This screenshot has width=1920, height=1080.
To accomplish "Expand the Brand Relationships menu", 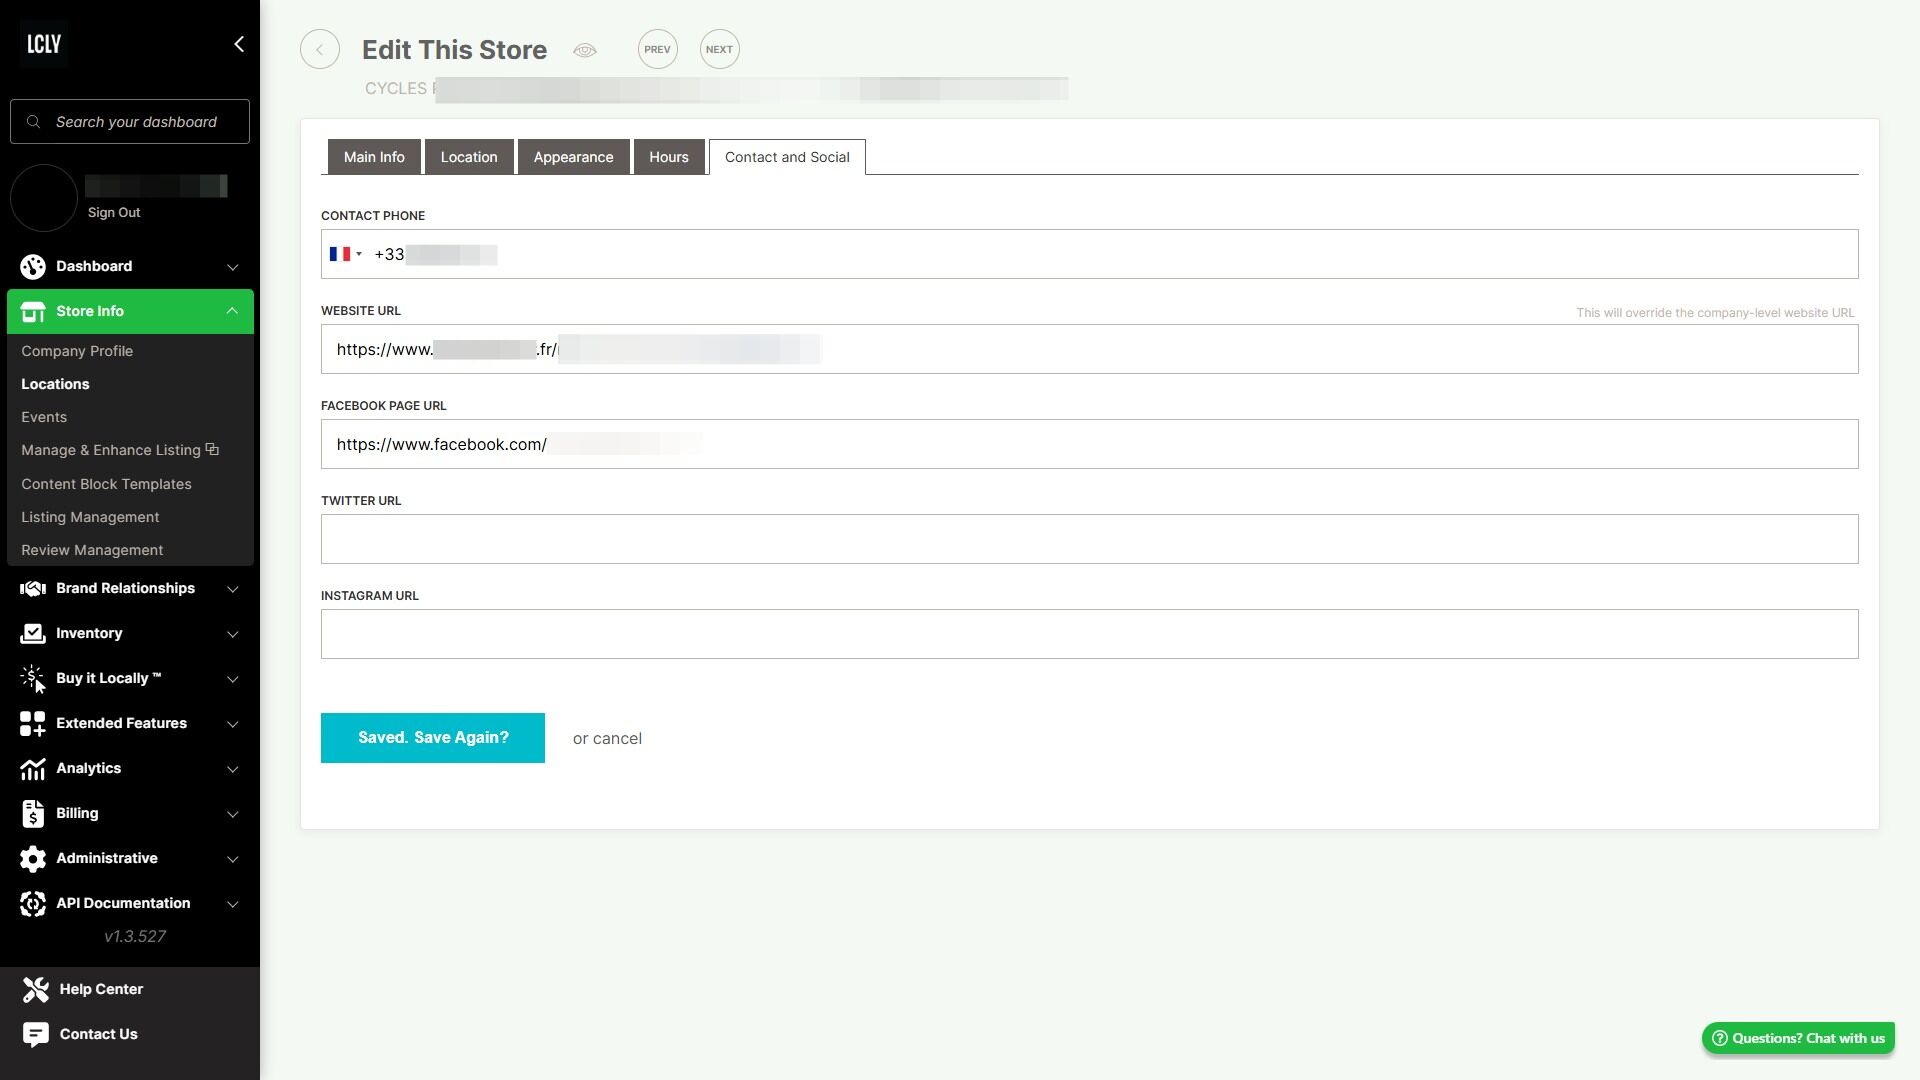I will coord(232,589).
